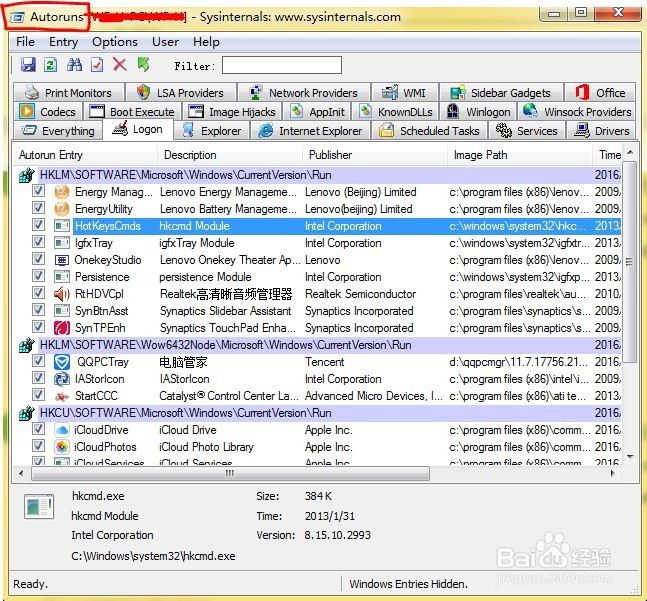Click the EnergyUtility entry icon
This screenshot has width=647, height=601.
pyautogui.click(x=62, y=209)
